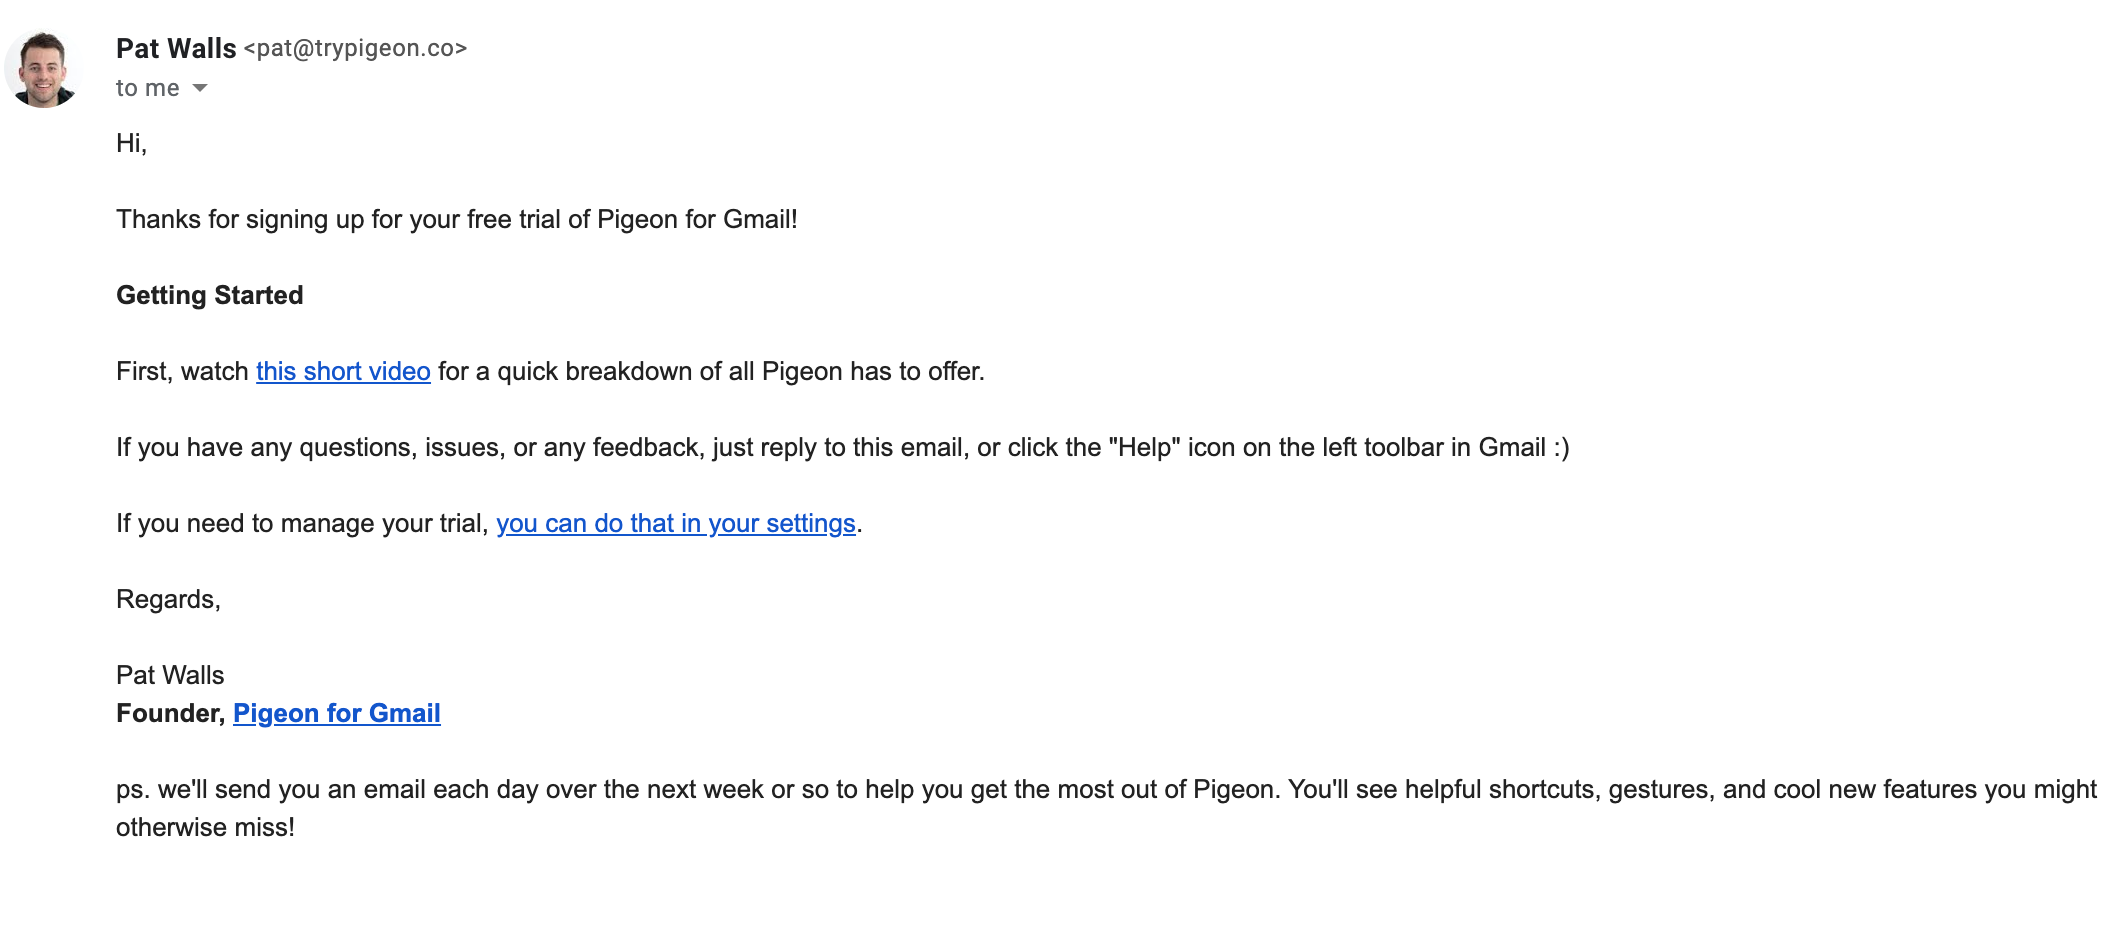Click Pat Walls' profile photo avatar

[x=42, y=69]
